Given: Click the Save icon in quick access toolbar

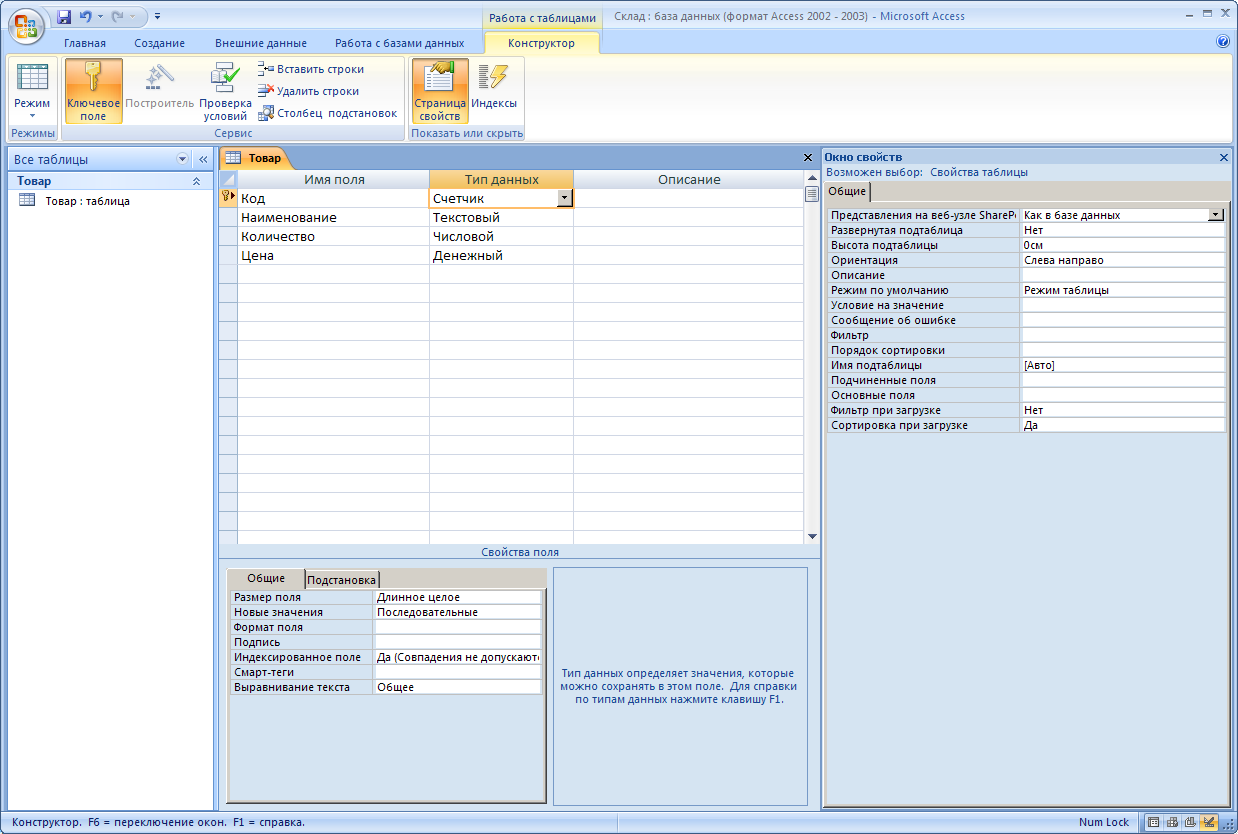Looking at the screenshot, I should [64, 16].
